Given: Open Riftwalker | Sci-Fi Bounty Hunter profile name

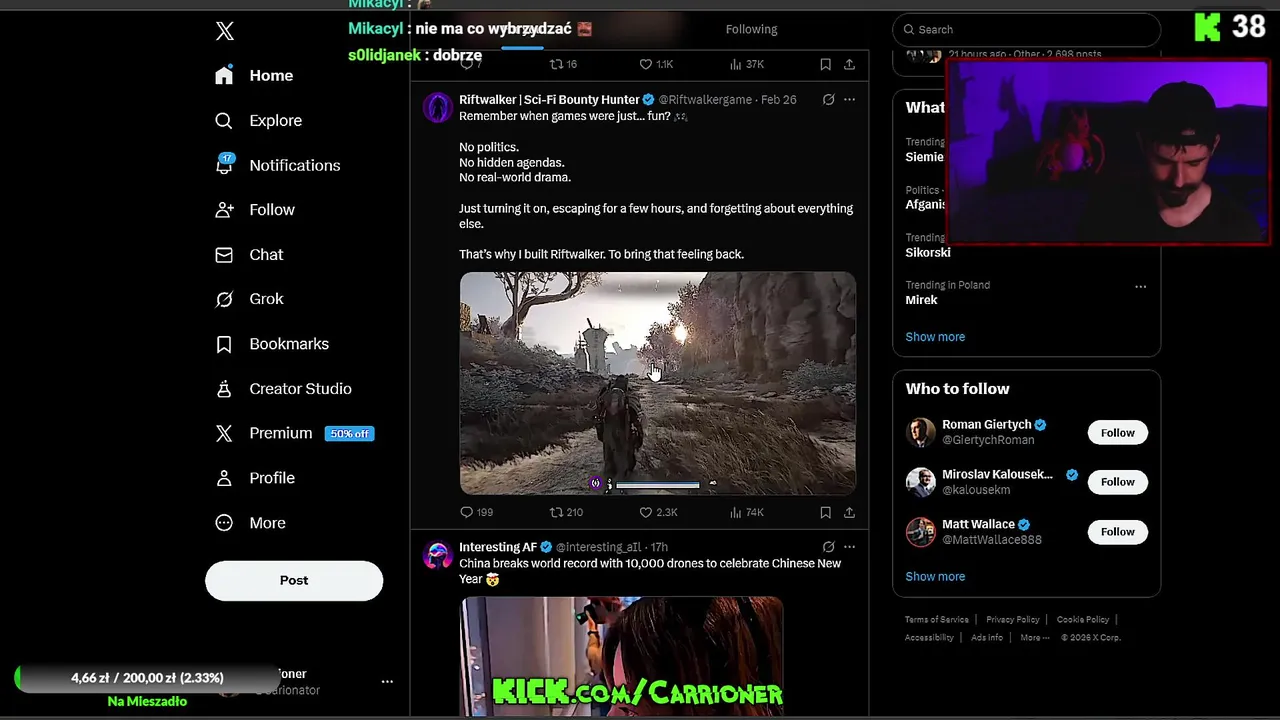Looking at the screenshot, I should click(x=549, y=100).
